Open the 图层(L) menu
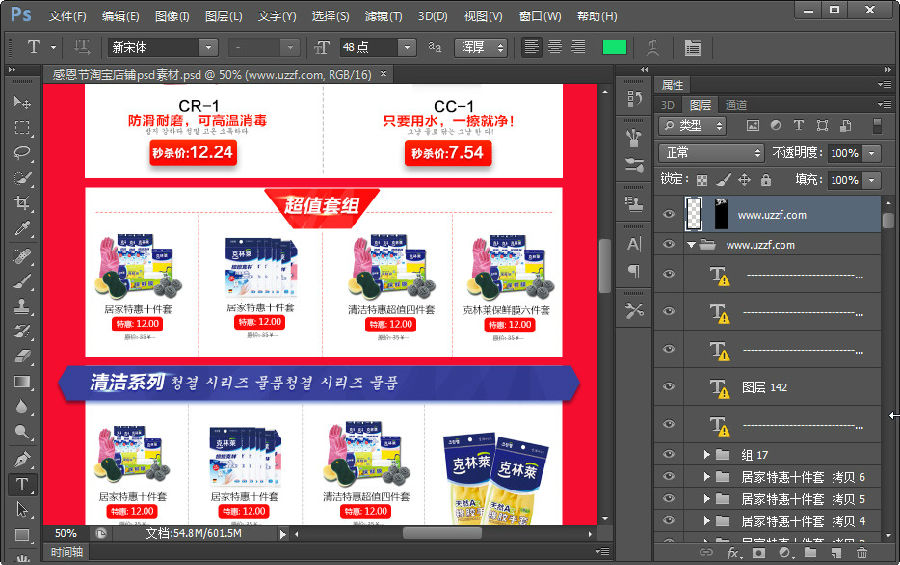Screen dimensions: 900x565 point(223,17)
